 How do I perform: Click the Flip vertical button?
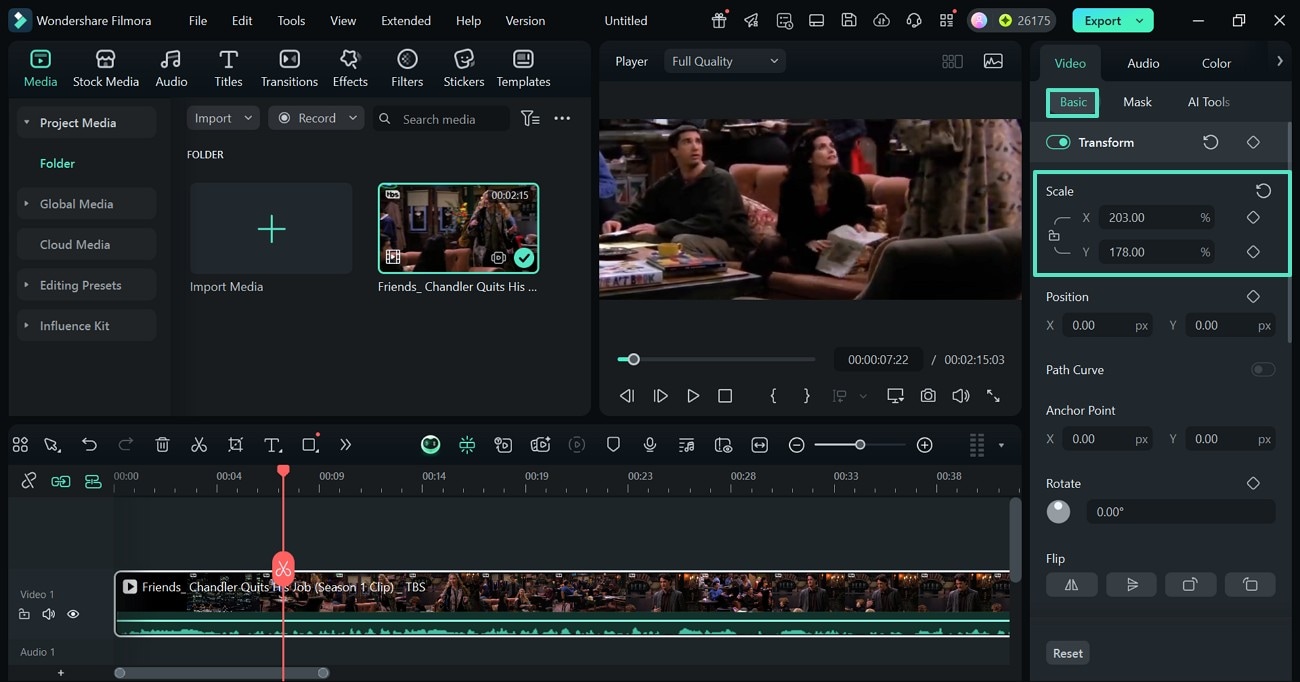pos(1131,585)
